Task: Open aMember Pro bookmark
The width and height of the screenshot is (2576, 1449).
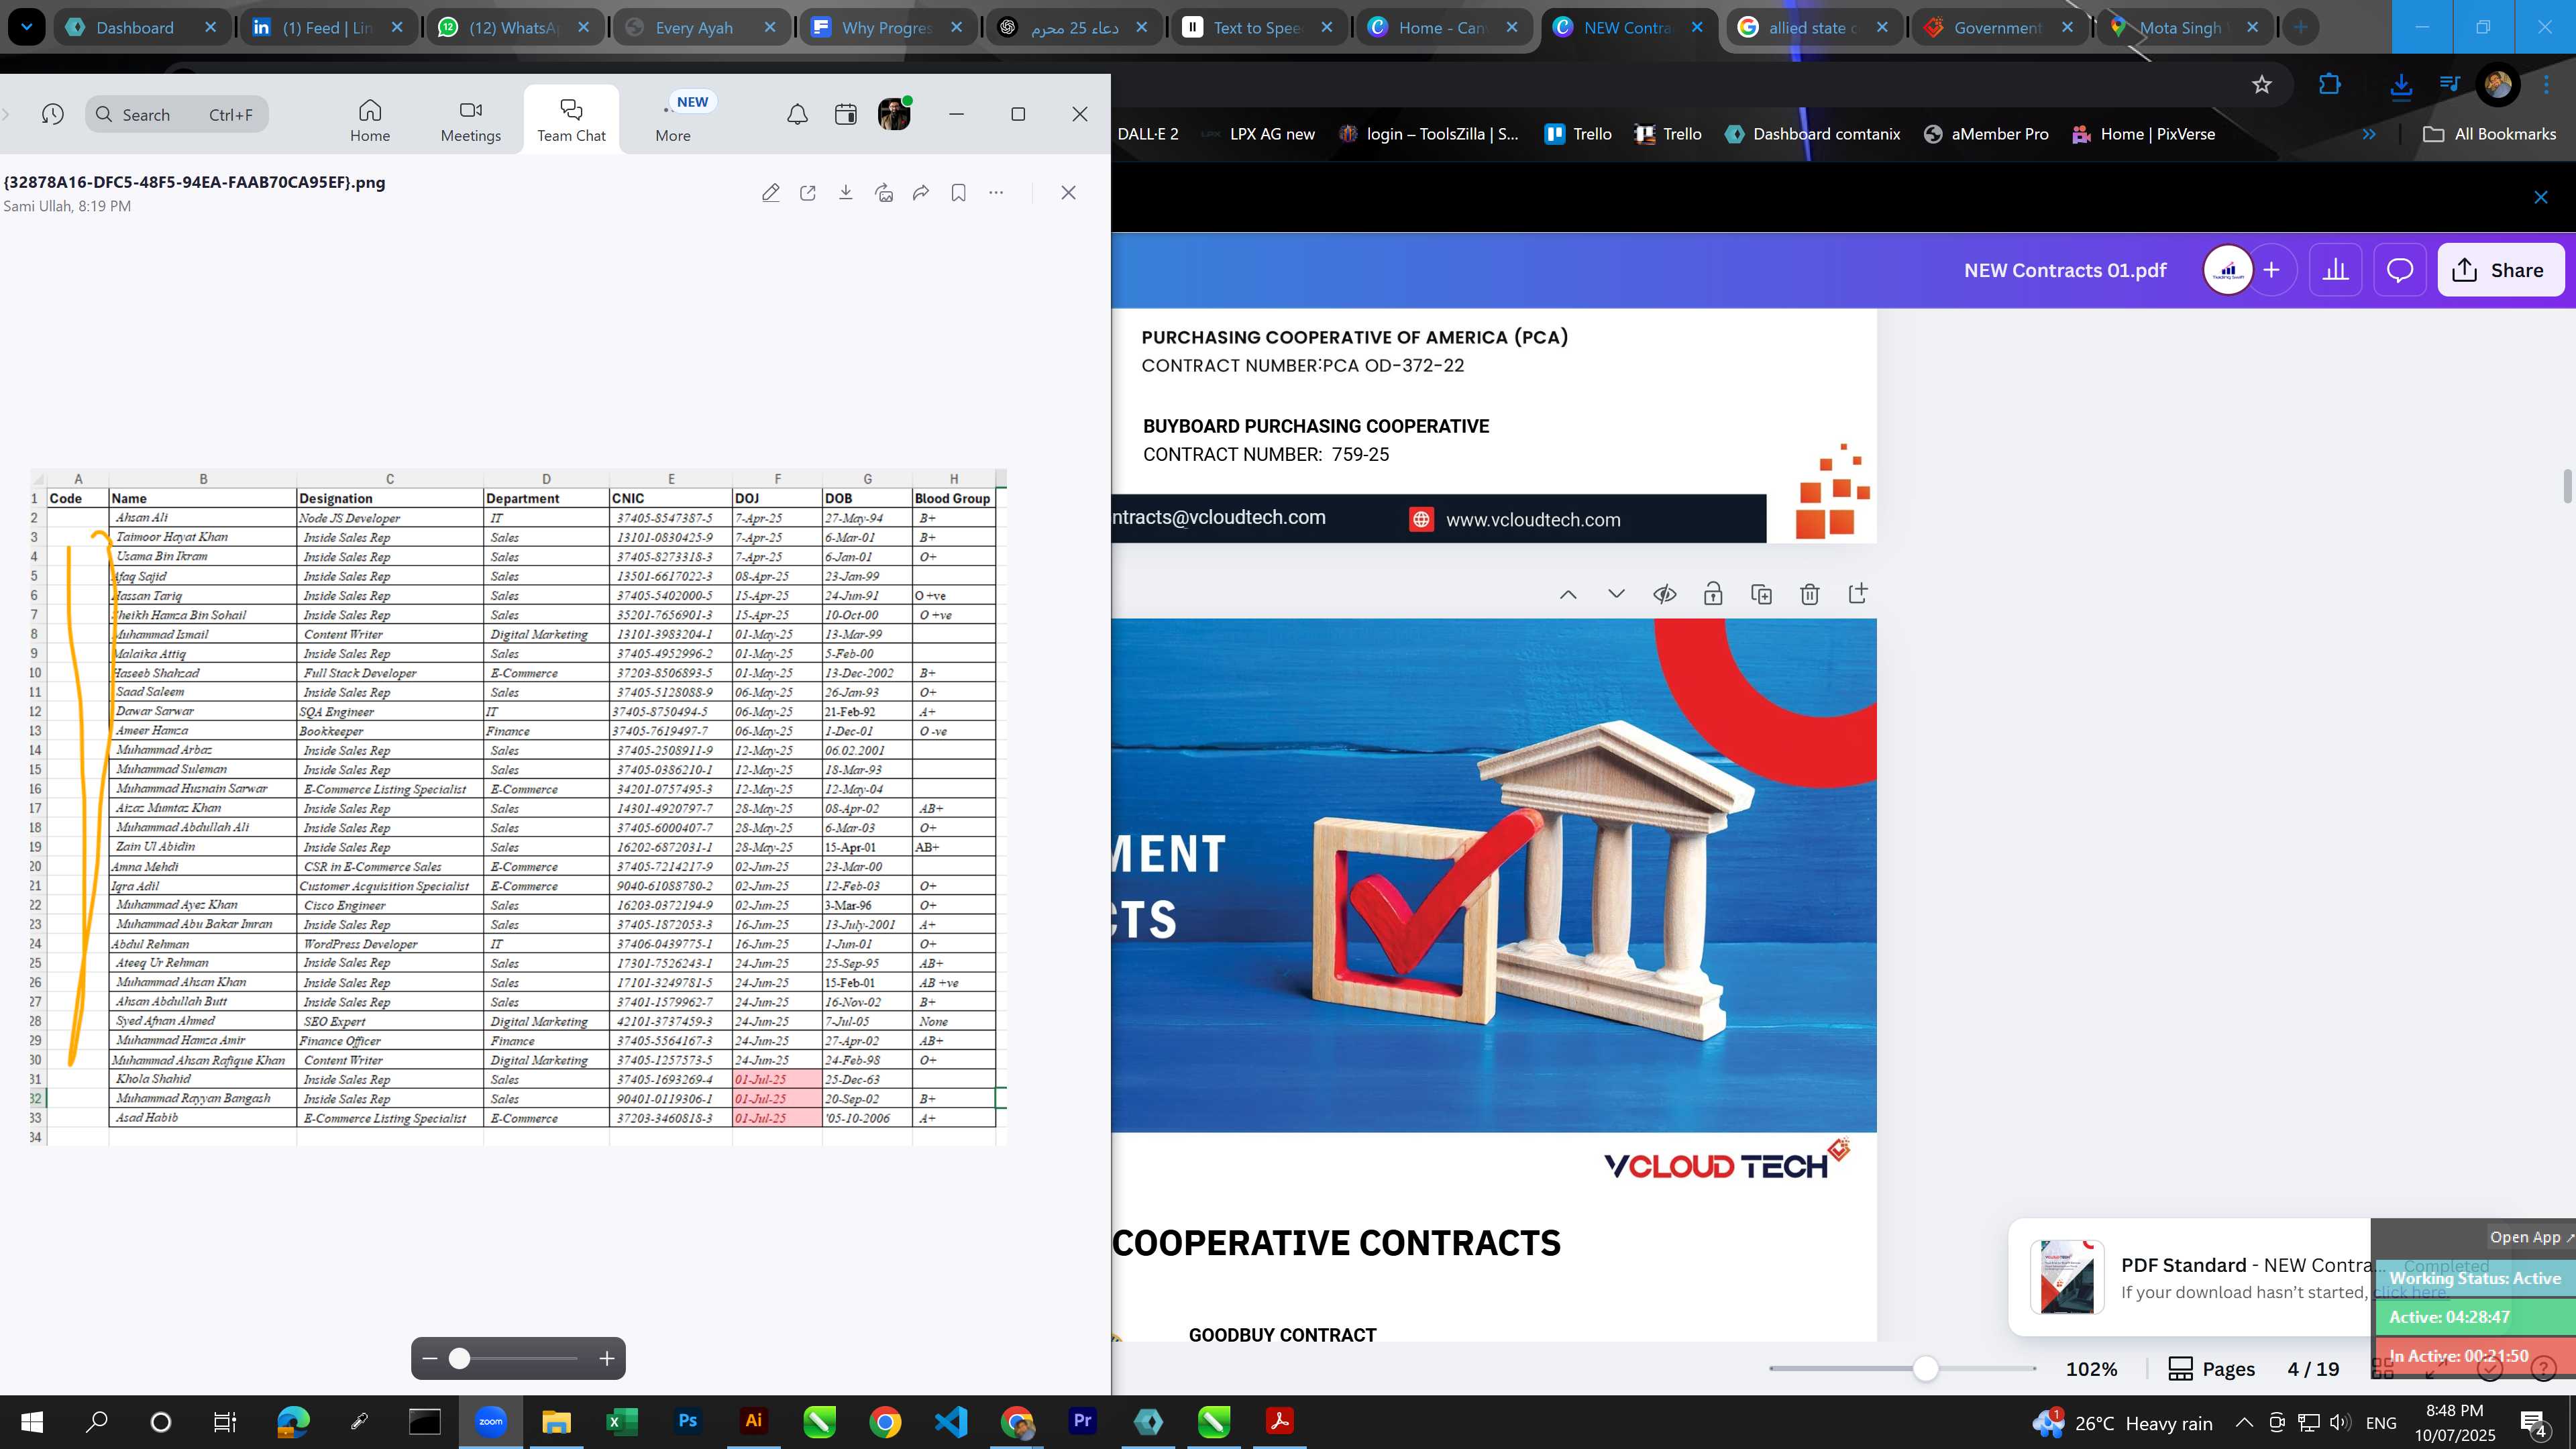Action: click(1986, 134)
